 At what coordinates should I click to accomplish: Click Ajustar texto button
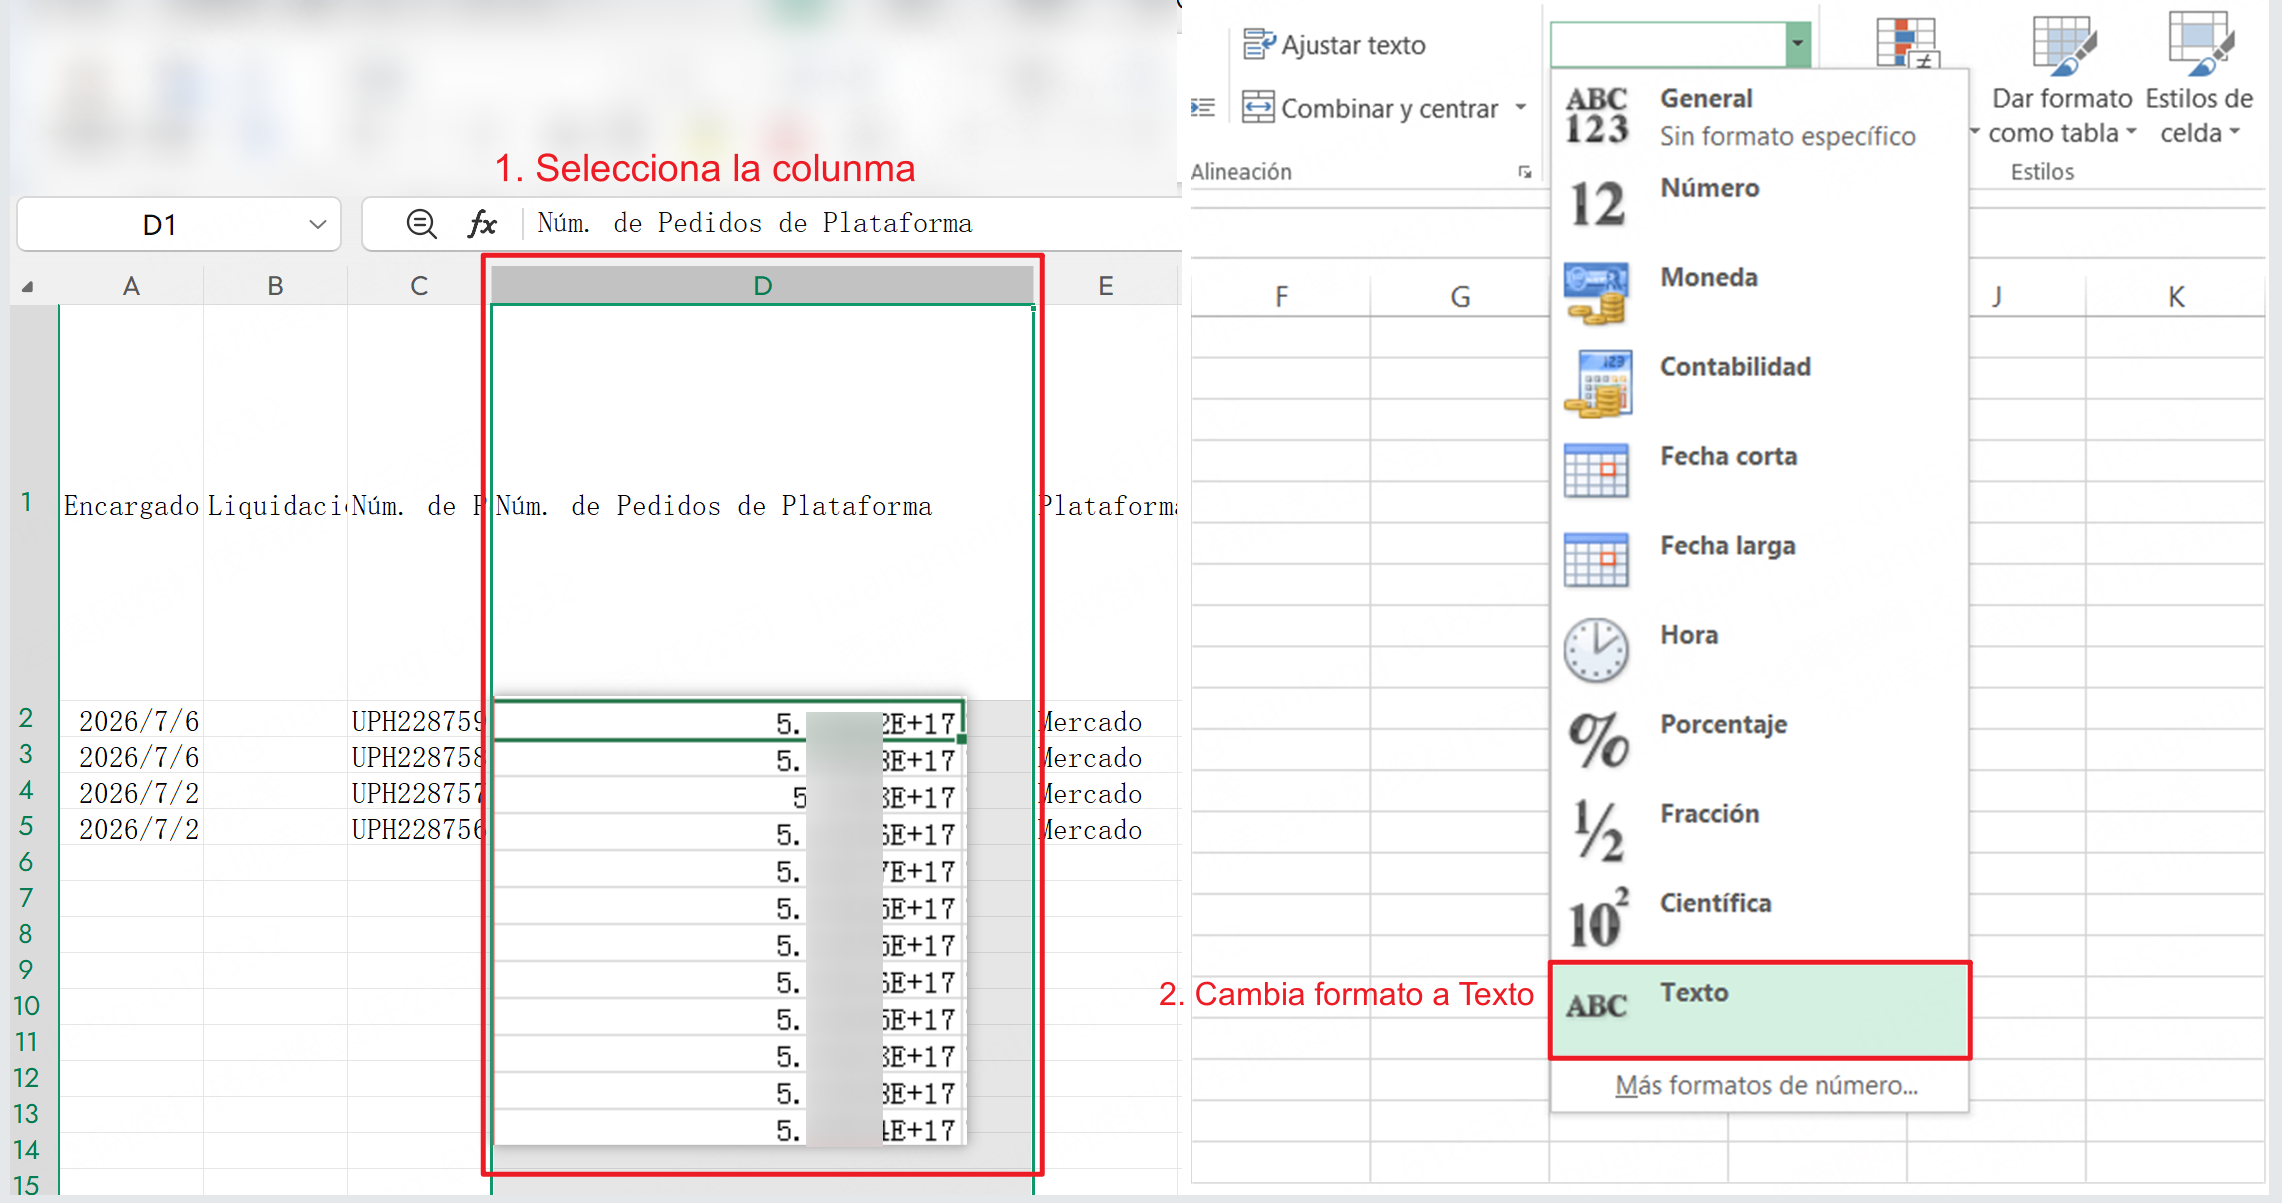click(x=1334, y=45)
